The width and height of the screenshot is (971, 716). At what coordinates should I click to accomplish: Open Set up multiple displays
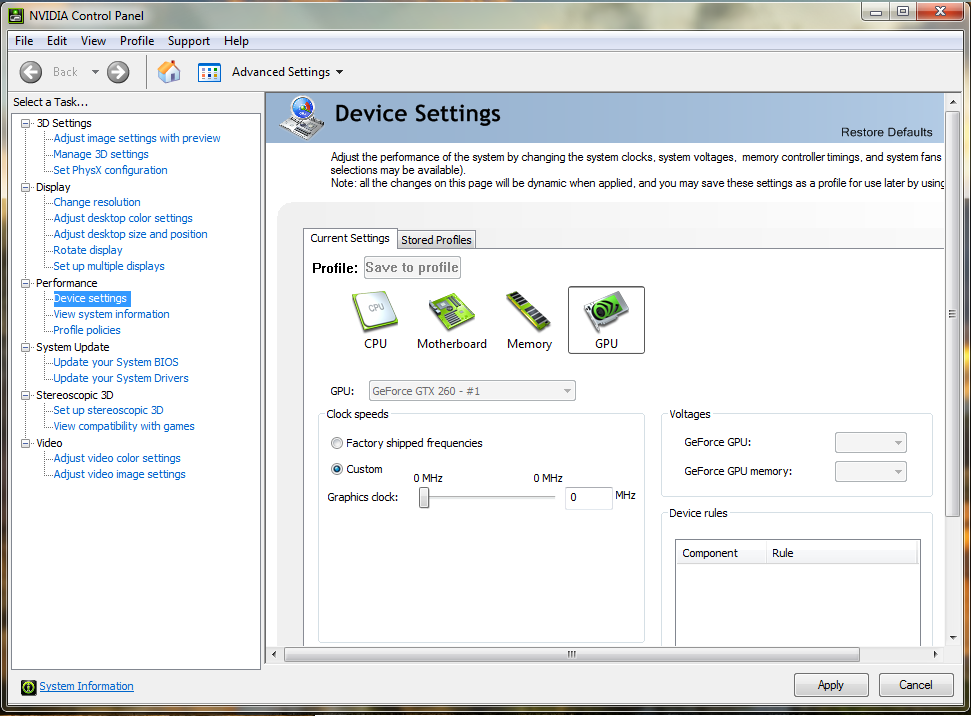[109, 266]
